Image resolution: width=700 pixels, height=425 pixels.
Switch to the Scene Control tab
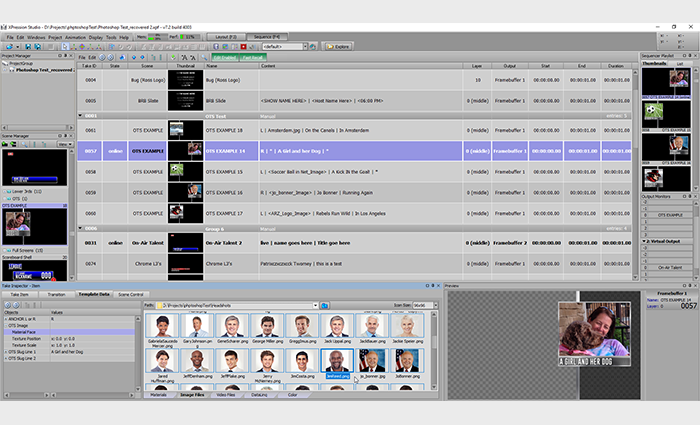[x=129, y=295]
